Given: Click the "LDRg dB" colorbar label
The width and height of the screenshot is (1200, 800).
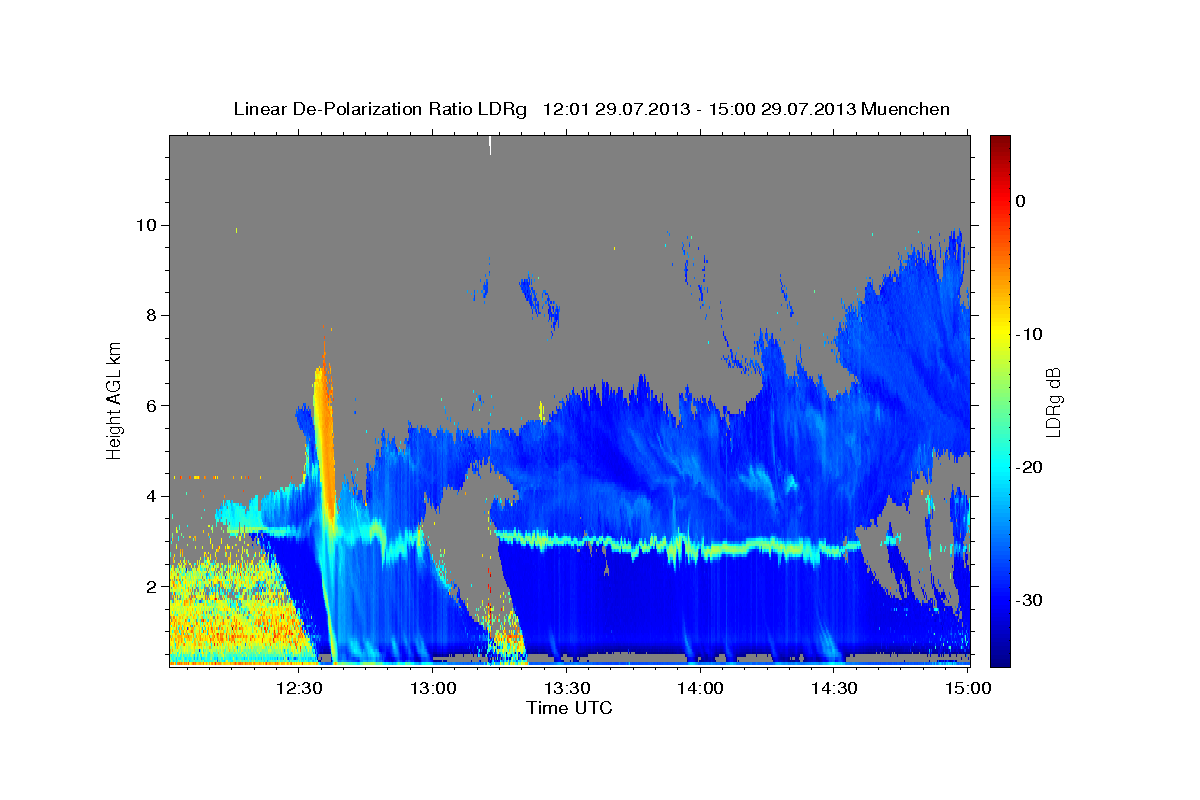Looking at the screenshot, I should (x=1052, y=402).
